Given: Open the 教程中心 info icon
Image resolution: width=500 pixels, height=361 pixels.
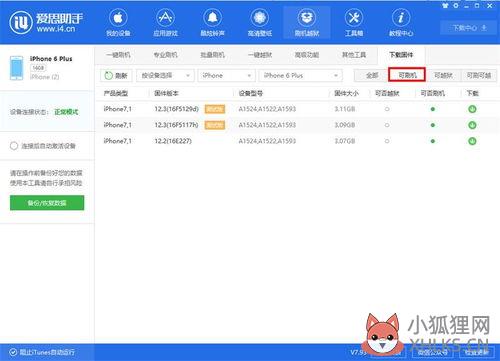Looking at the screenshot, I should (x=401, y=18).
